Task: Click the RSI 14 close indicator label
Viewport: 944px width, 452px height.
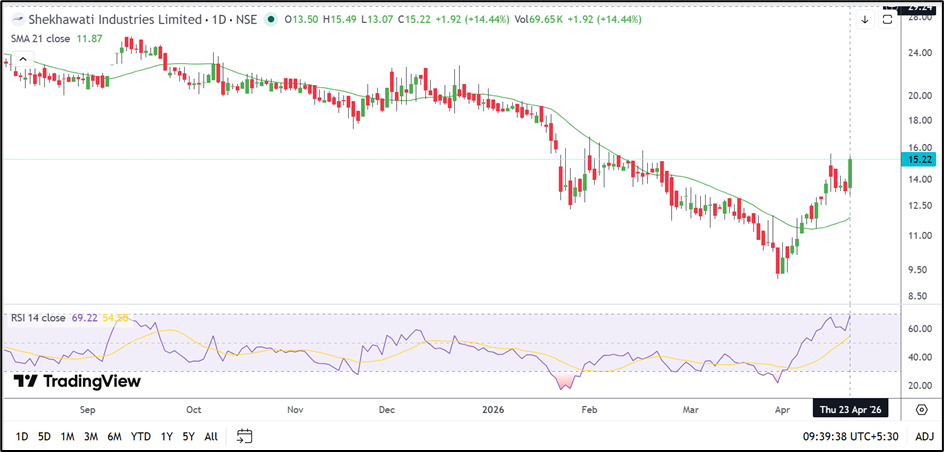Action: coord(38,317)
